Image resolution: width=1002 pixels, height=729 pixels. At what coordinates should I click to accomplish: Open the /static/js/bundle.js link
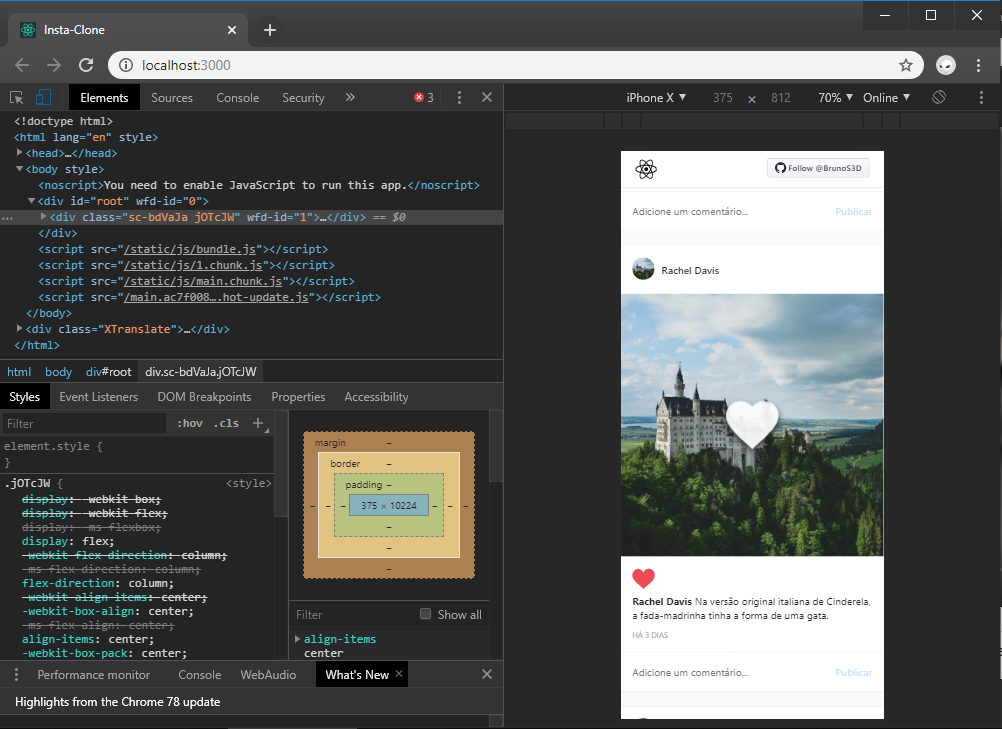(190, 249)
